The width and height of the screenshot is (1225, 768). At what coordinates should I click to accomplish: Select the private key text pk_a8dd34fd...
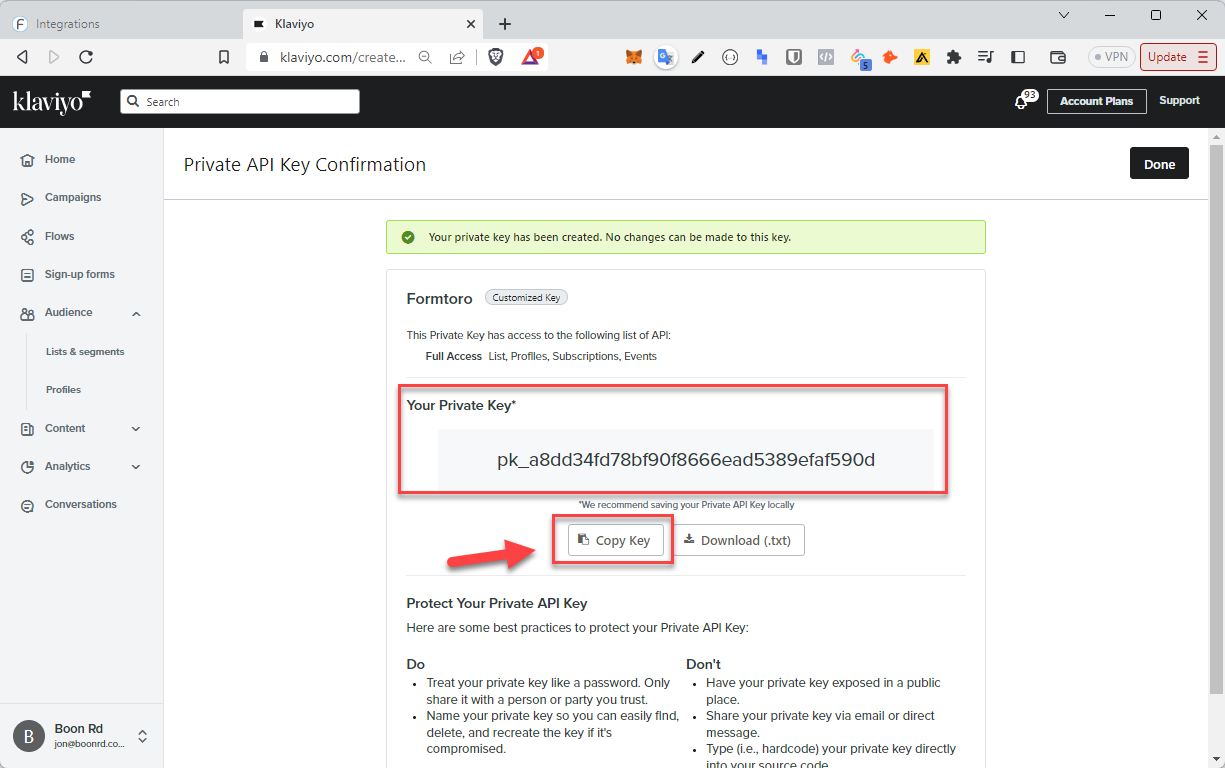point(686,460)
